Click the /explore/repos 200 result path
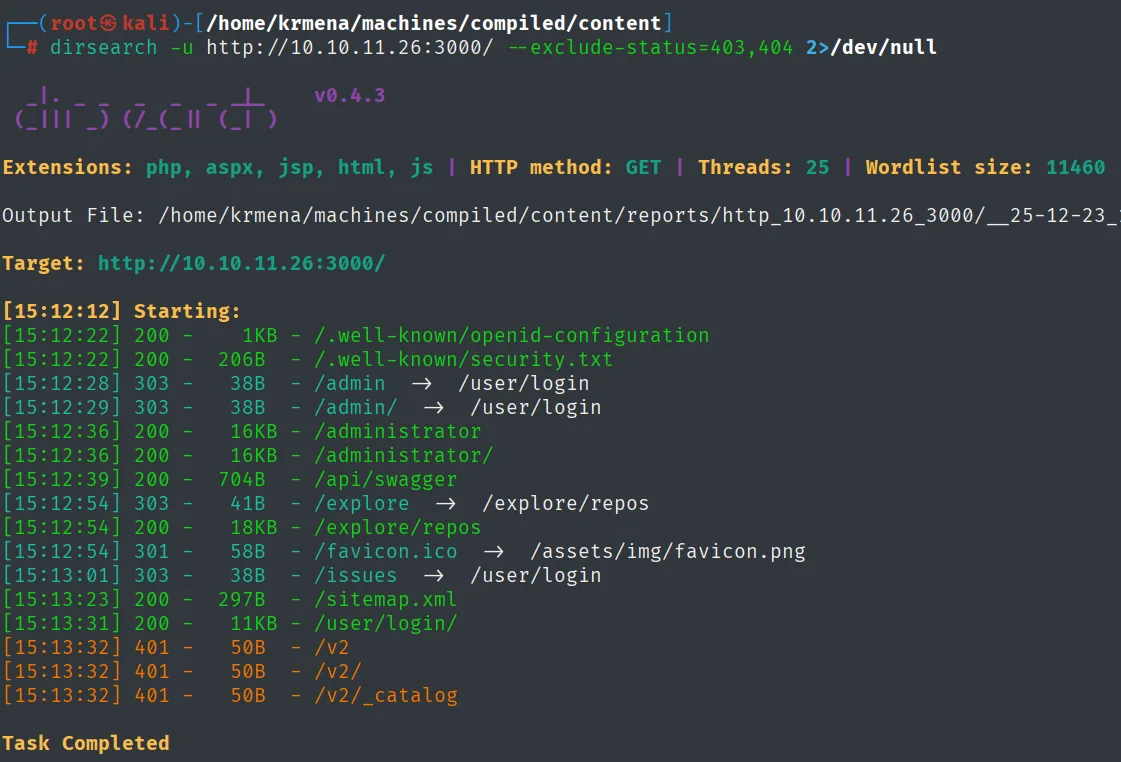Viewport: 1121px width, 762px height. [x=397, y=527]
